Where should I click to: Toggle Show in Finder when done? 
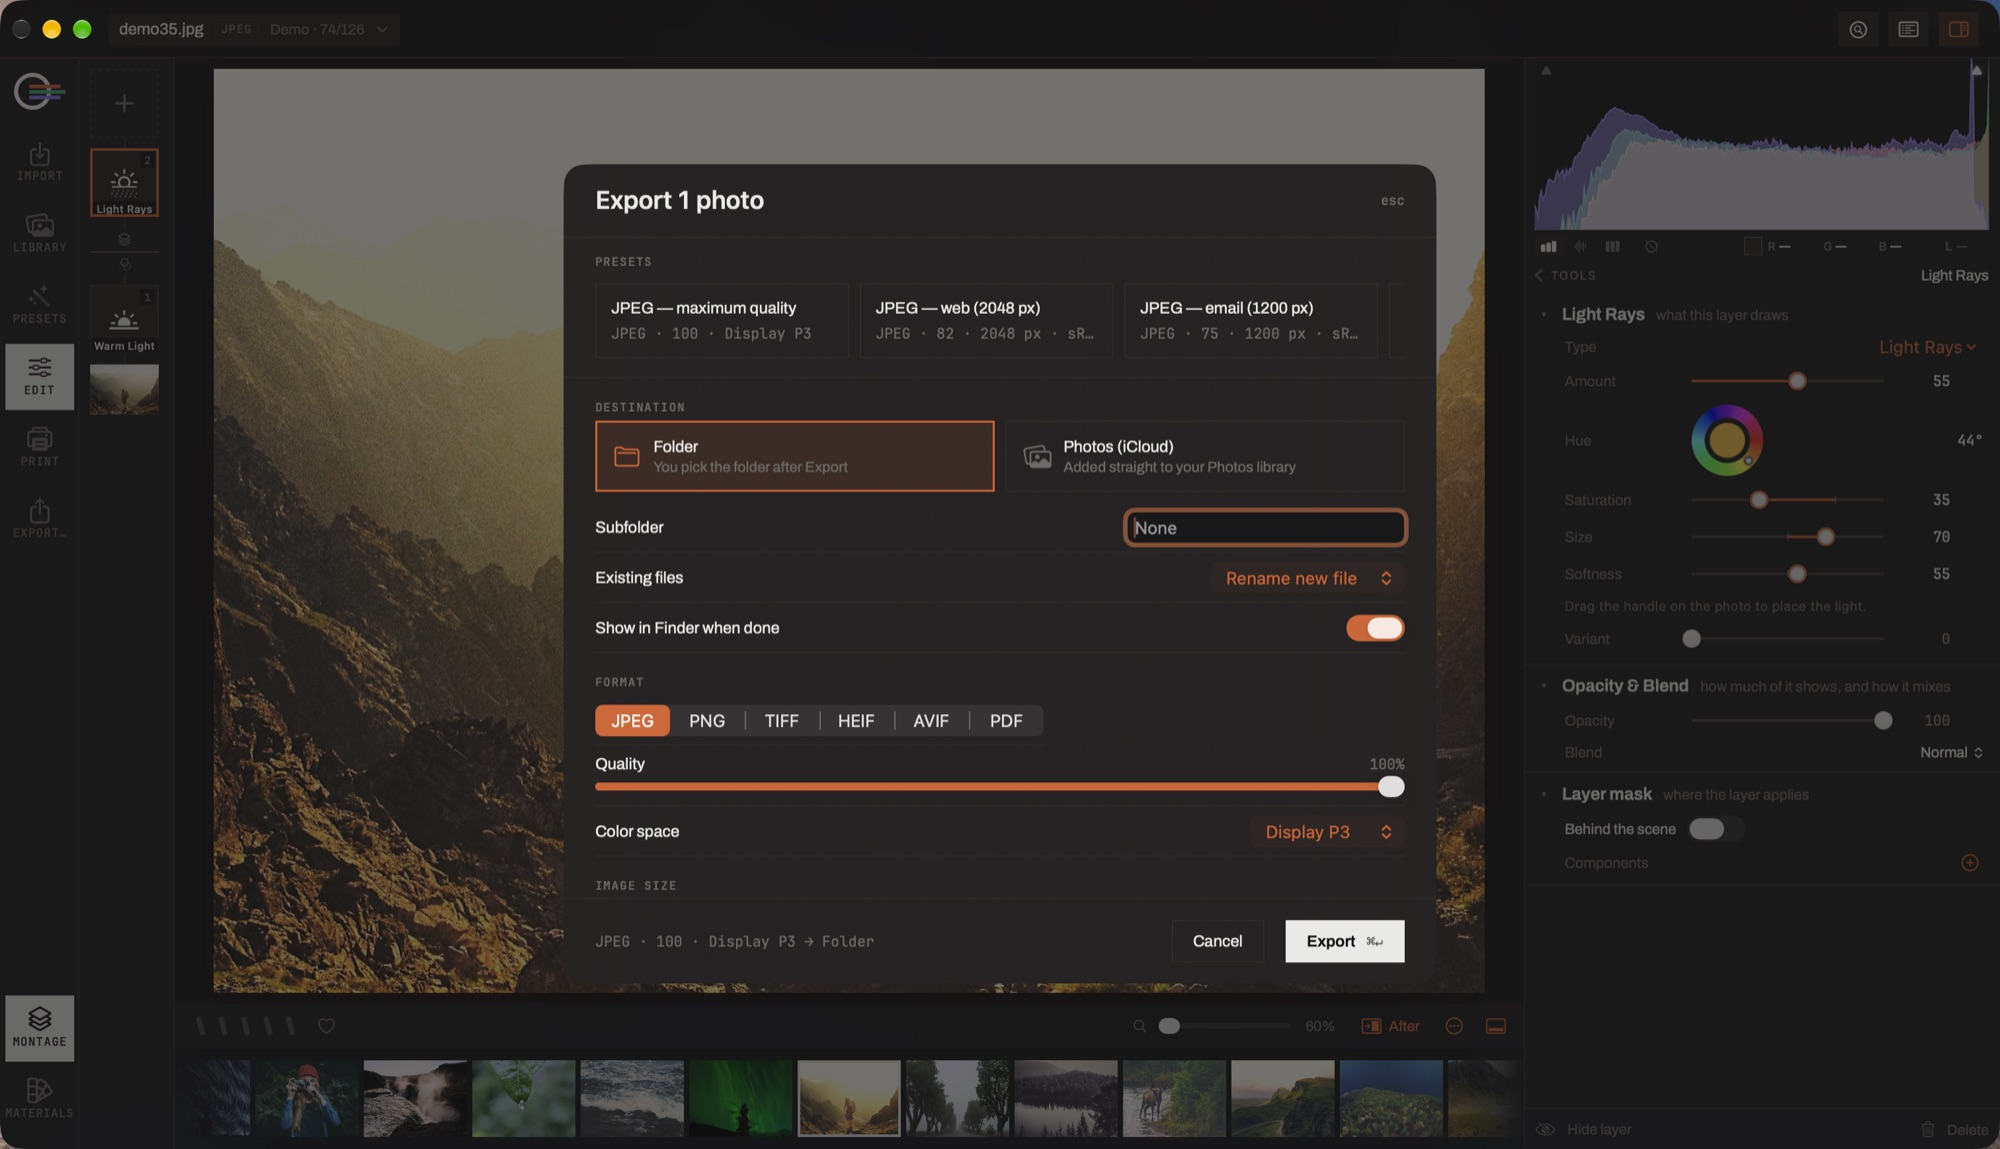pyautogui.click(x=1375, y=628)
